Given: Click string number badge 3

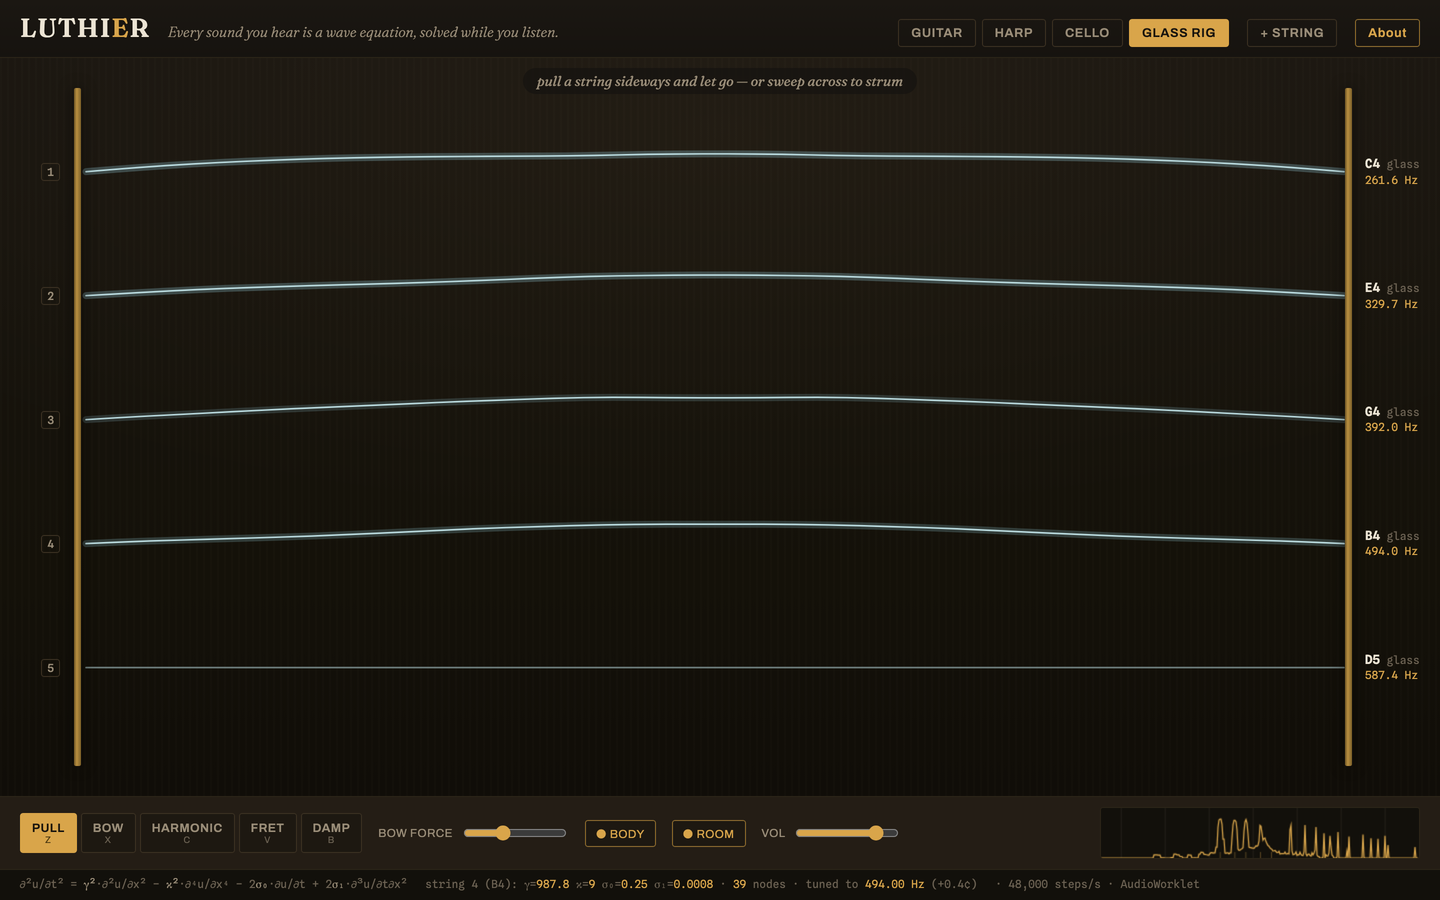Looking at the screenshot, I should pos(50,420).
